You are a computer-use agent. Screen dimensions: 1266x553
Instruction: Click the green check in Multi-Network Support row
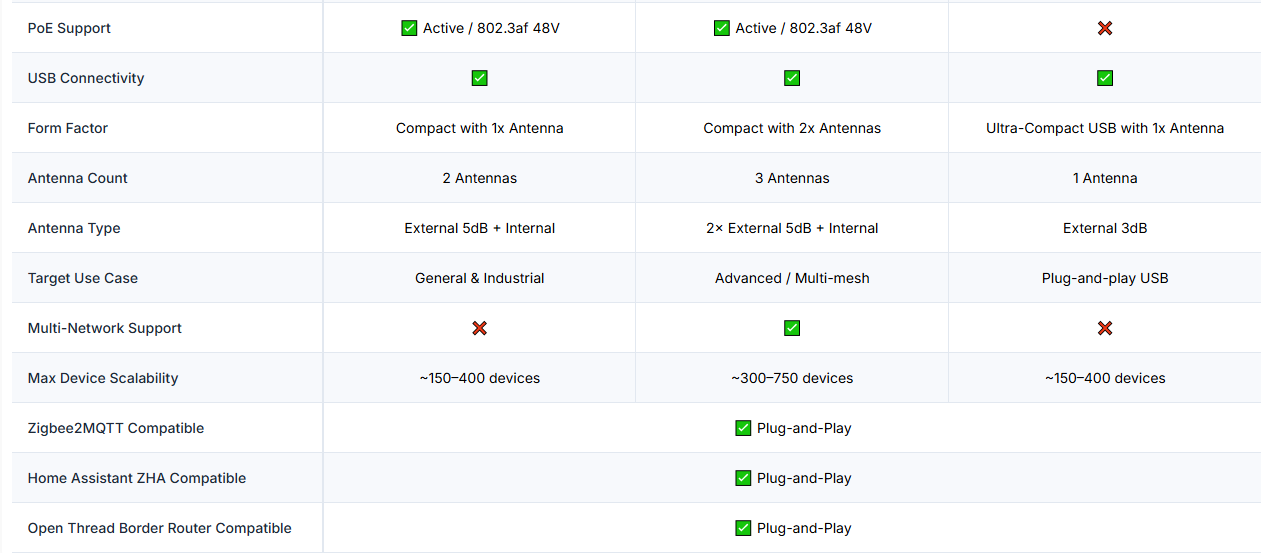tap(792, 328)
